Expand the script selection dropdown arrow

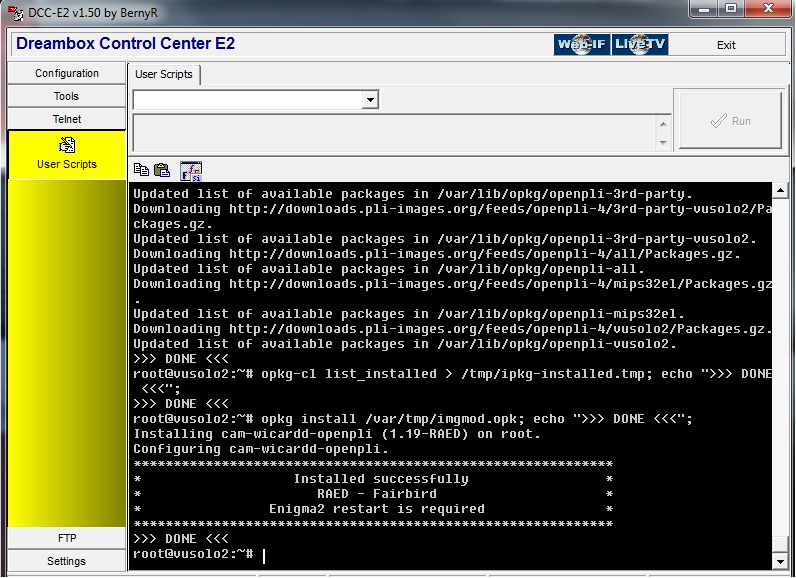tap(370, 99)
